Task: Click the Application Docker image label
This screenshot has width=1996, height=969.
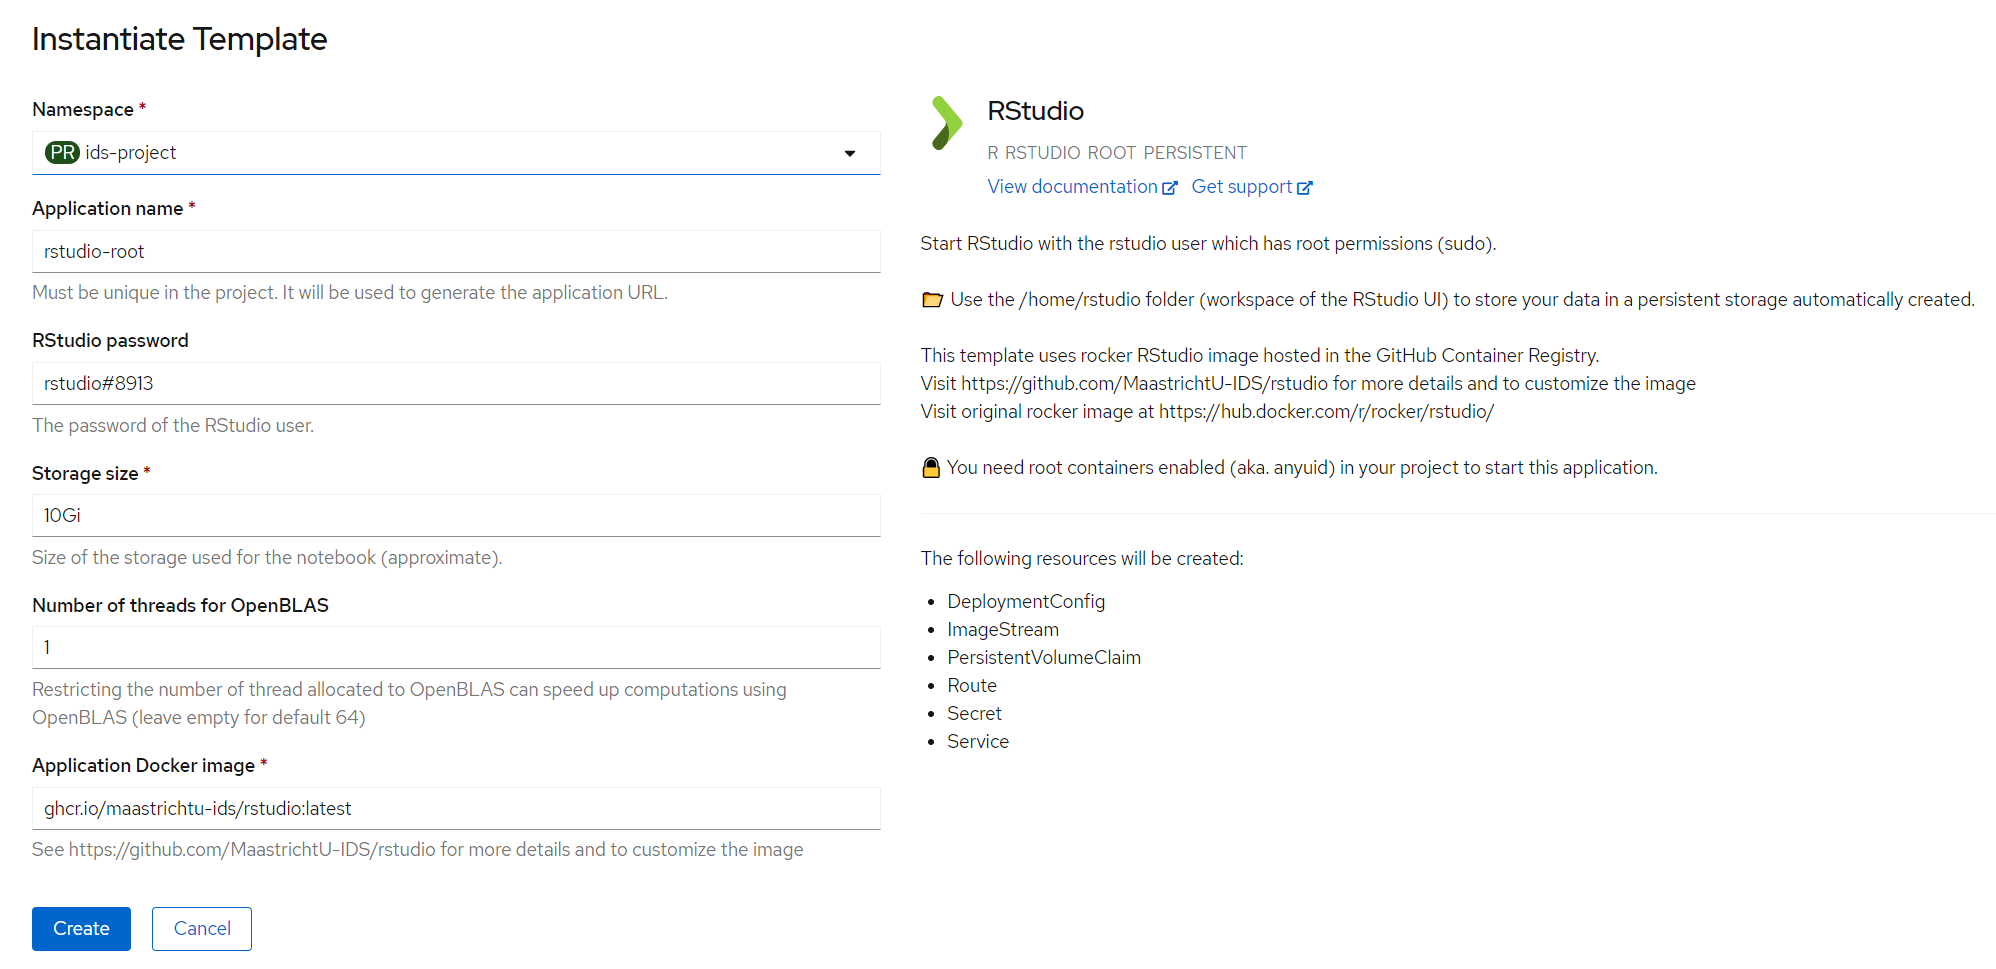Action: click(x=144, y=766)
